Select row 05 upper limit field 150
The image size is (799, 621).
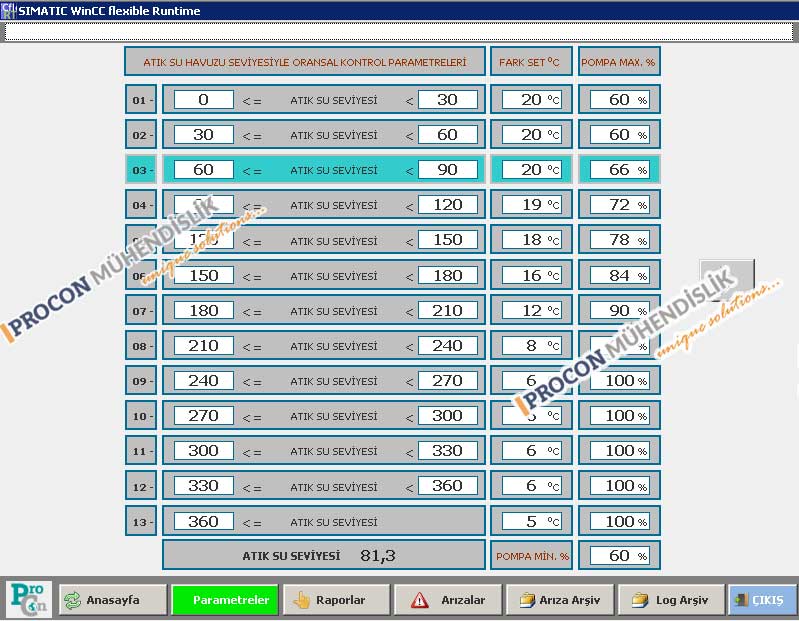pos(447,240)
